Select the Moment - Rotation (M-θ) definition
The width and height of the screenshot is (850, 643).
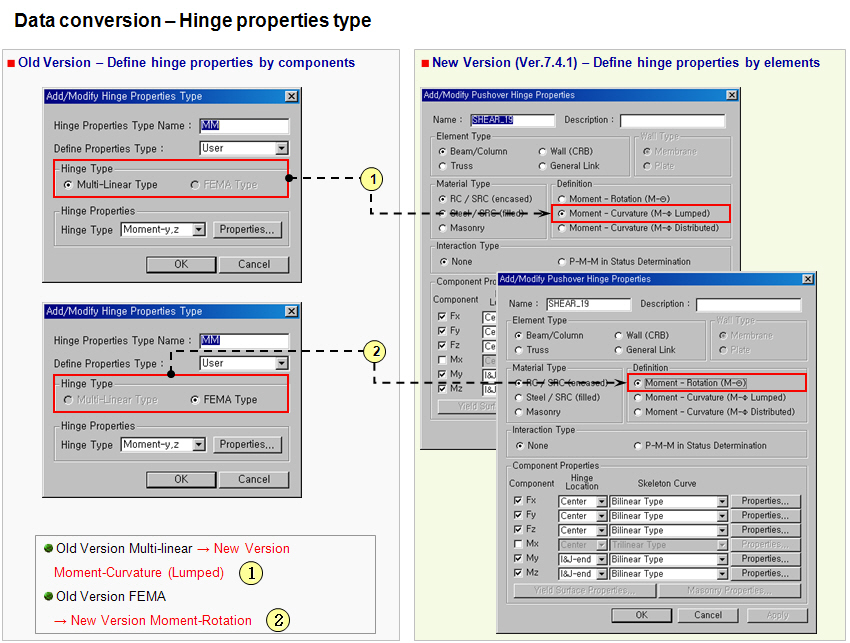[639, 382]
